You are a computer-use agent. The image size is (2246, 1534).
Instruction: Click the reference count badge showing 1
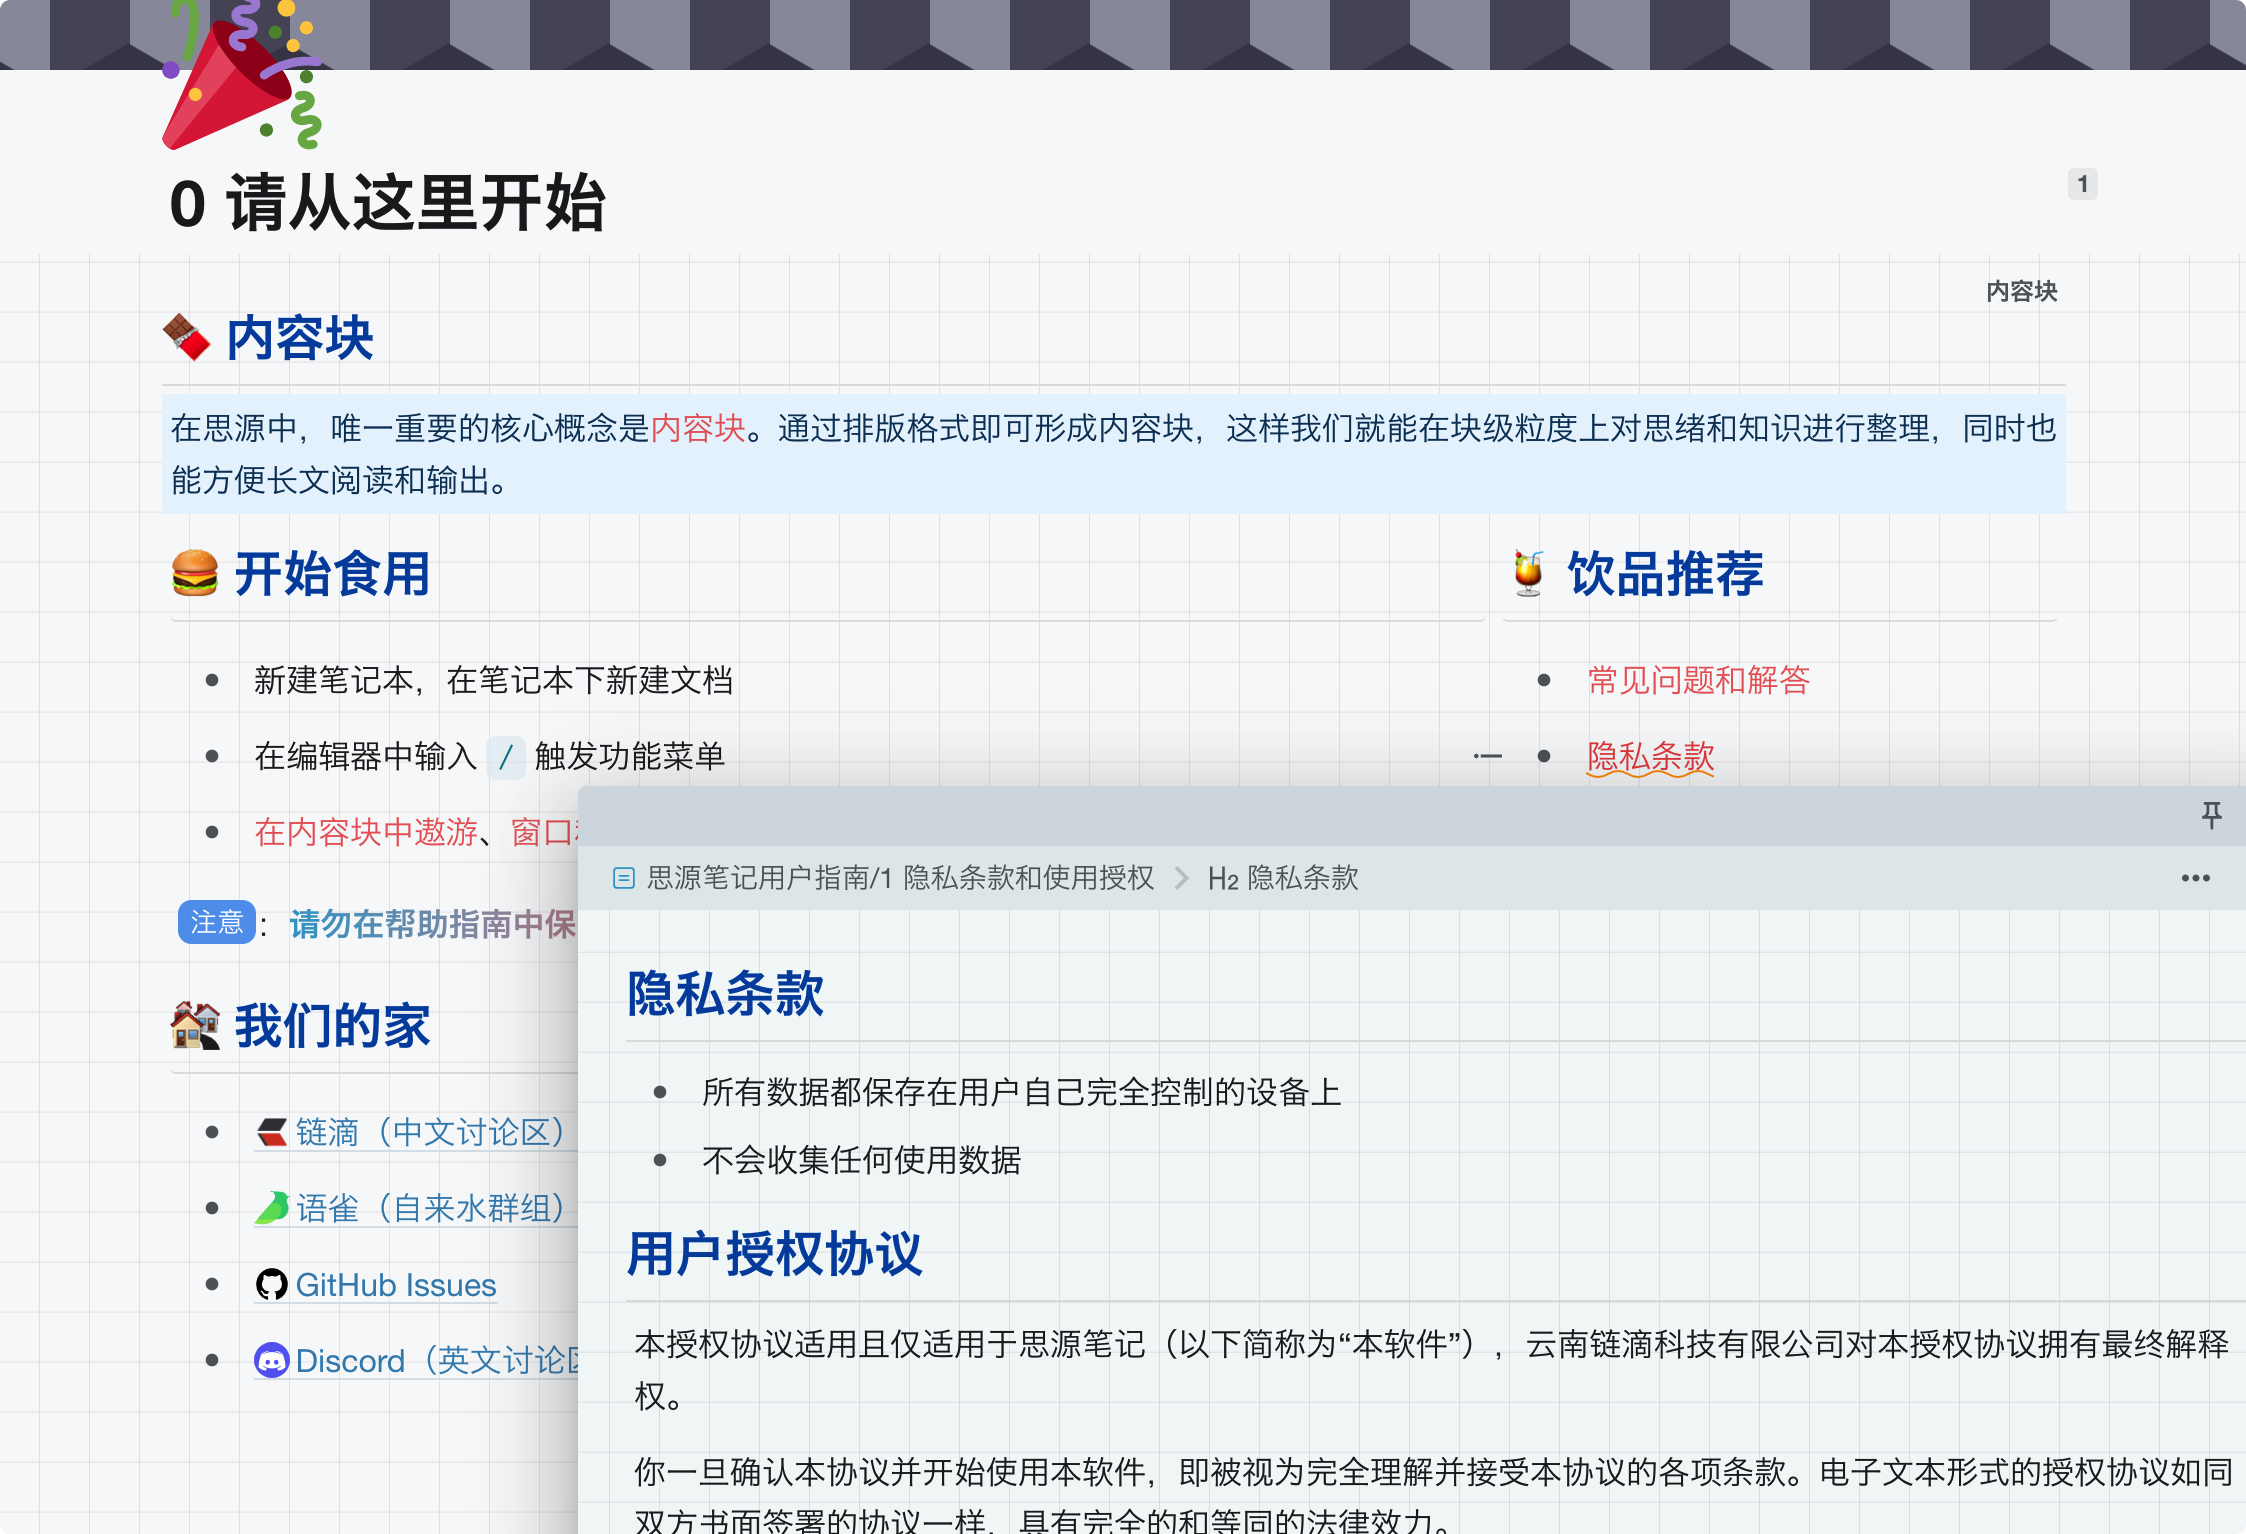tap(2082, 184)
